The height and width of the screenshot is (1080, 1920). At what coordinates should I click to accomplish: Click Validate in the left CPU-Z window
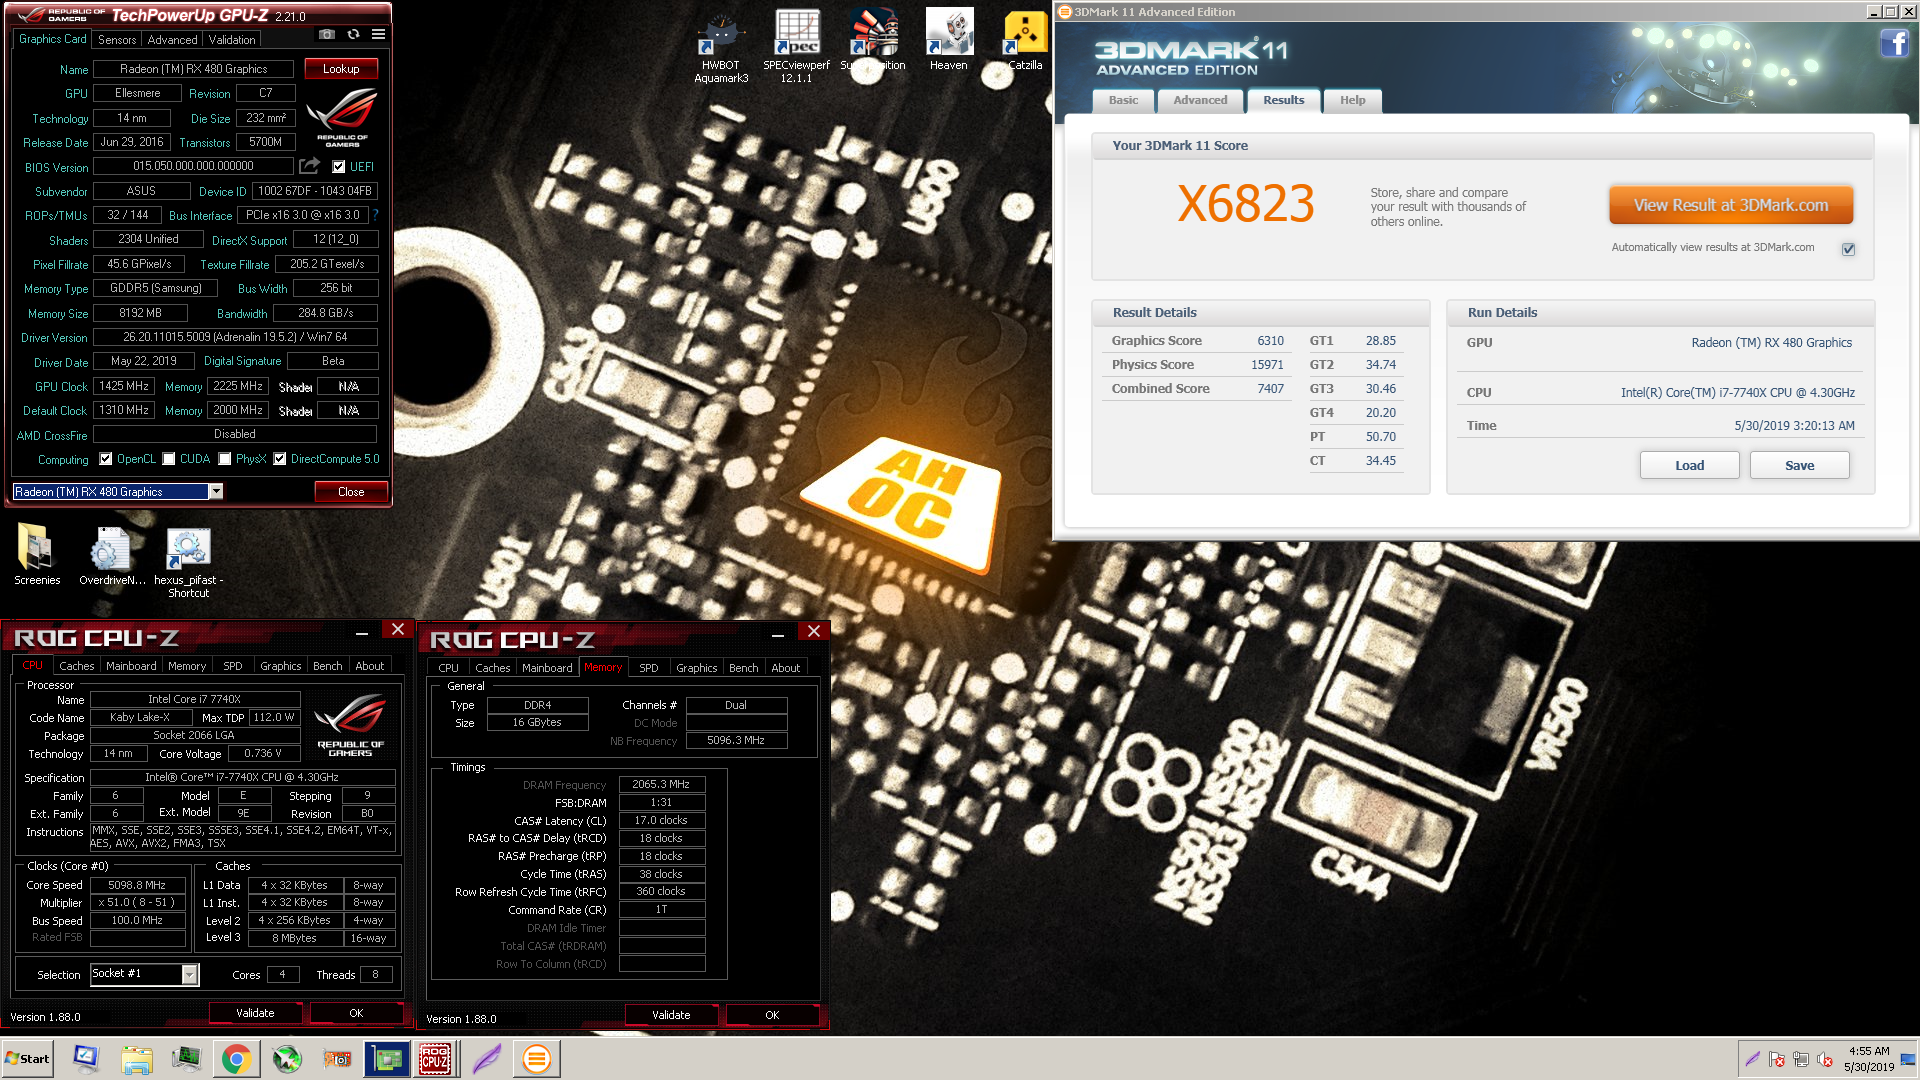click(x=255, y=1013)
